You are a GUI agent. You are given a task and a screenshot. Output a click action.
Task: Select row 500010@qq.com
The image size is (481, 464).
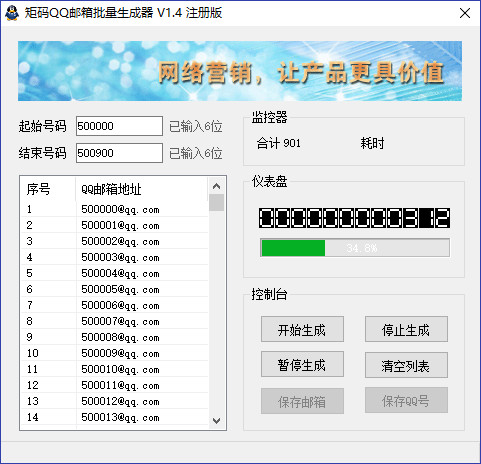(115, 369)
